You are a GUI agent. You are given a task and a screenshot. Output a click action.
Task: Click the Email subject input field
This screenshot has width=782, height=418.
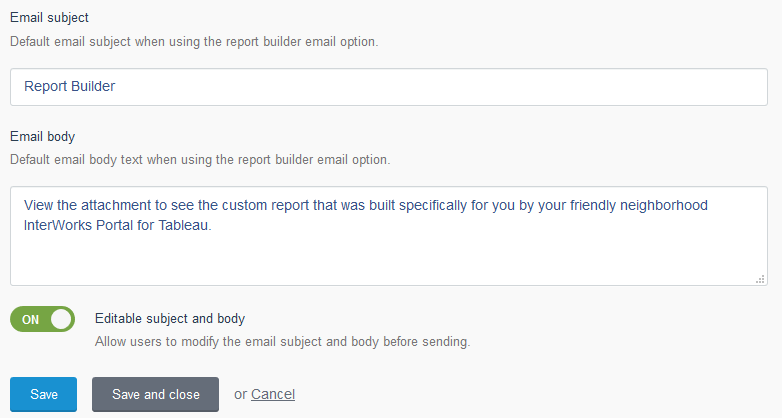pyautogui.click(x=389, y=87)
